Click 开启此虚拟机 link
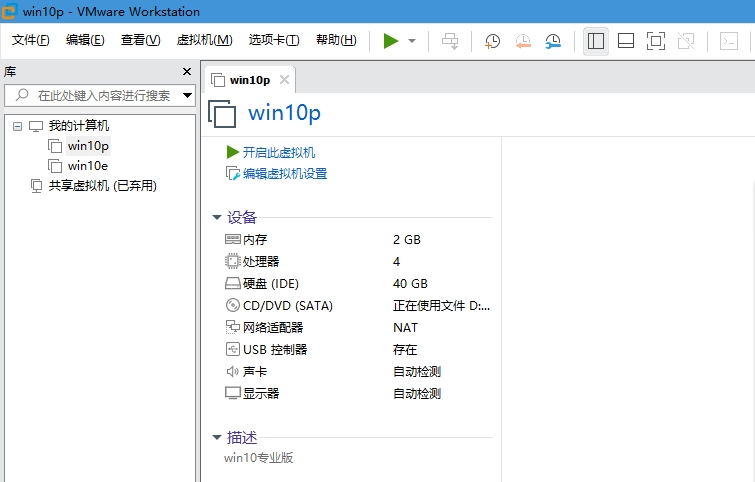This screenshot has width=755, height=482. point(279,153)
